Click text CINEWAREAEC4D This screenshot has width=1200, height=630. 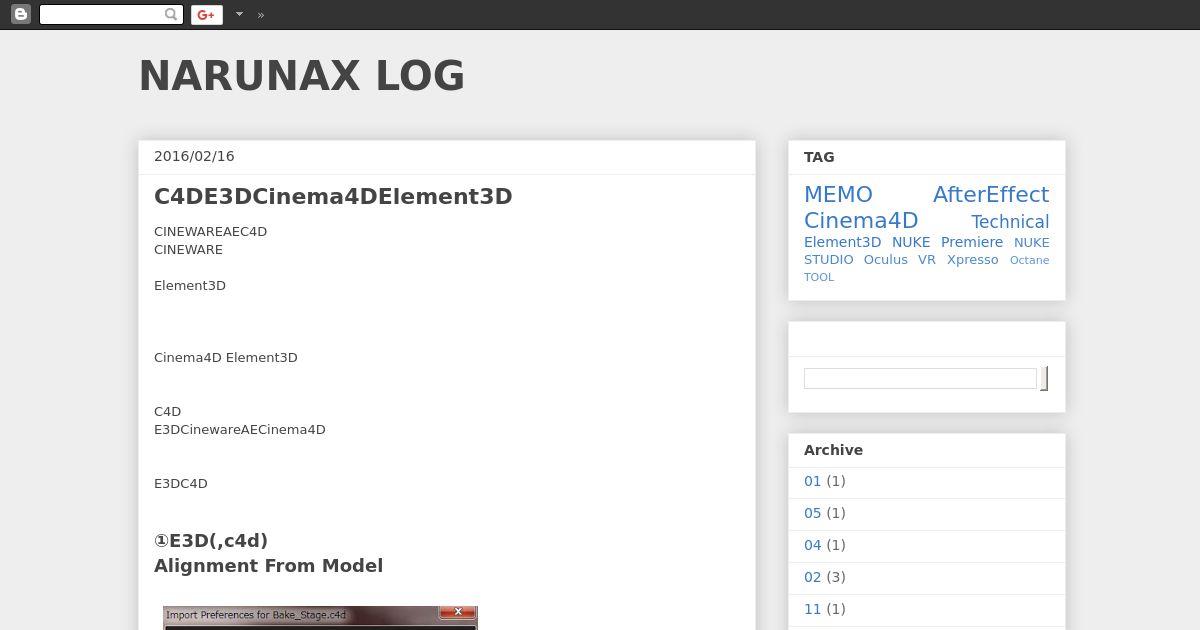click(210, 232)
